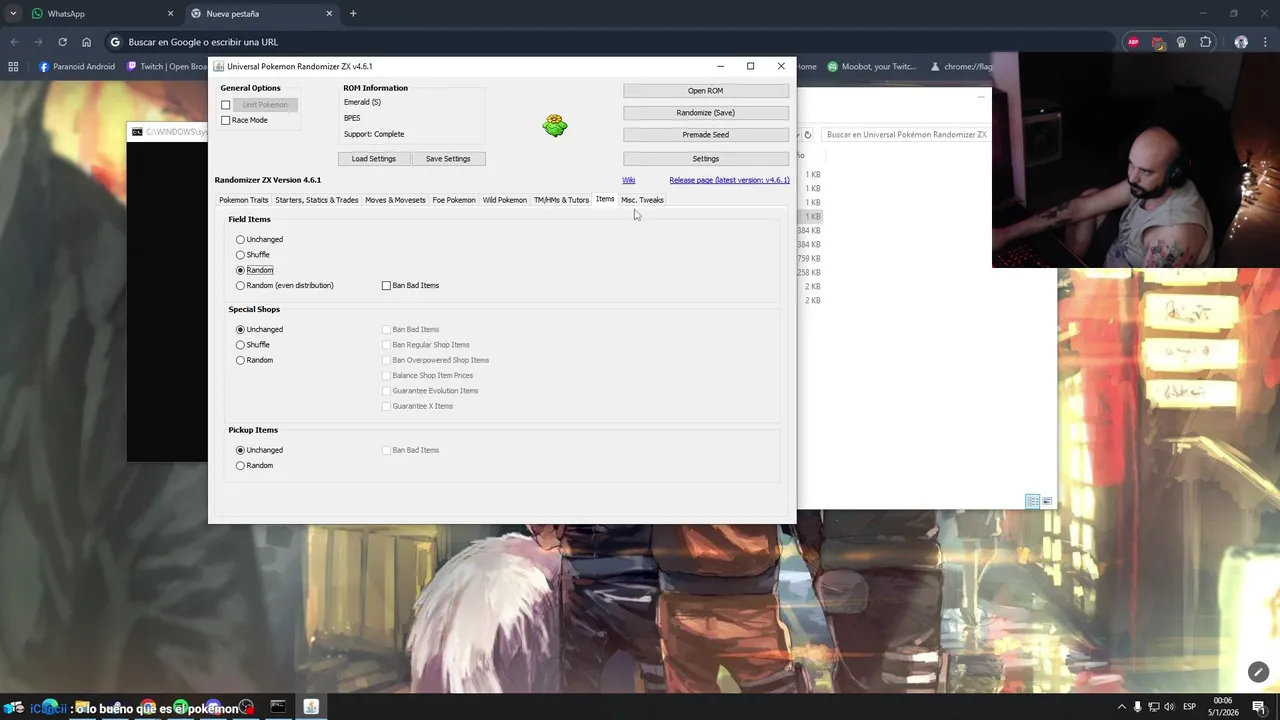Open Chrome tab search dropdown
Viewport: 1280px width, 720px height.
click(x=12, y=14)
